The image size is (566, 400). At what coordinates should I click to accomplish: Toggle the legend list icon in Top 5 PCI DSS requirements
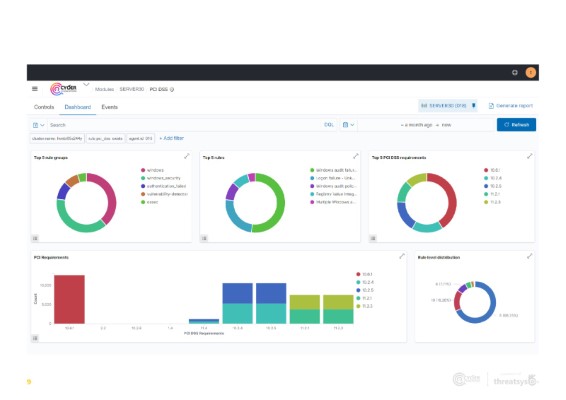pyautogui.click(x=373, y=238)
